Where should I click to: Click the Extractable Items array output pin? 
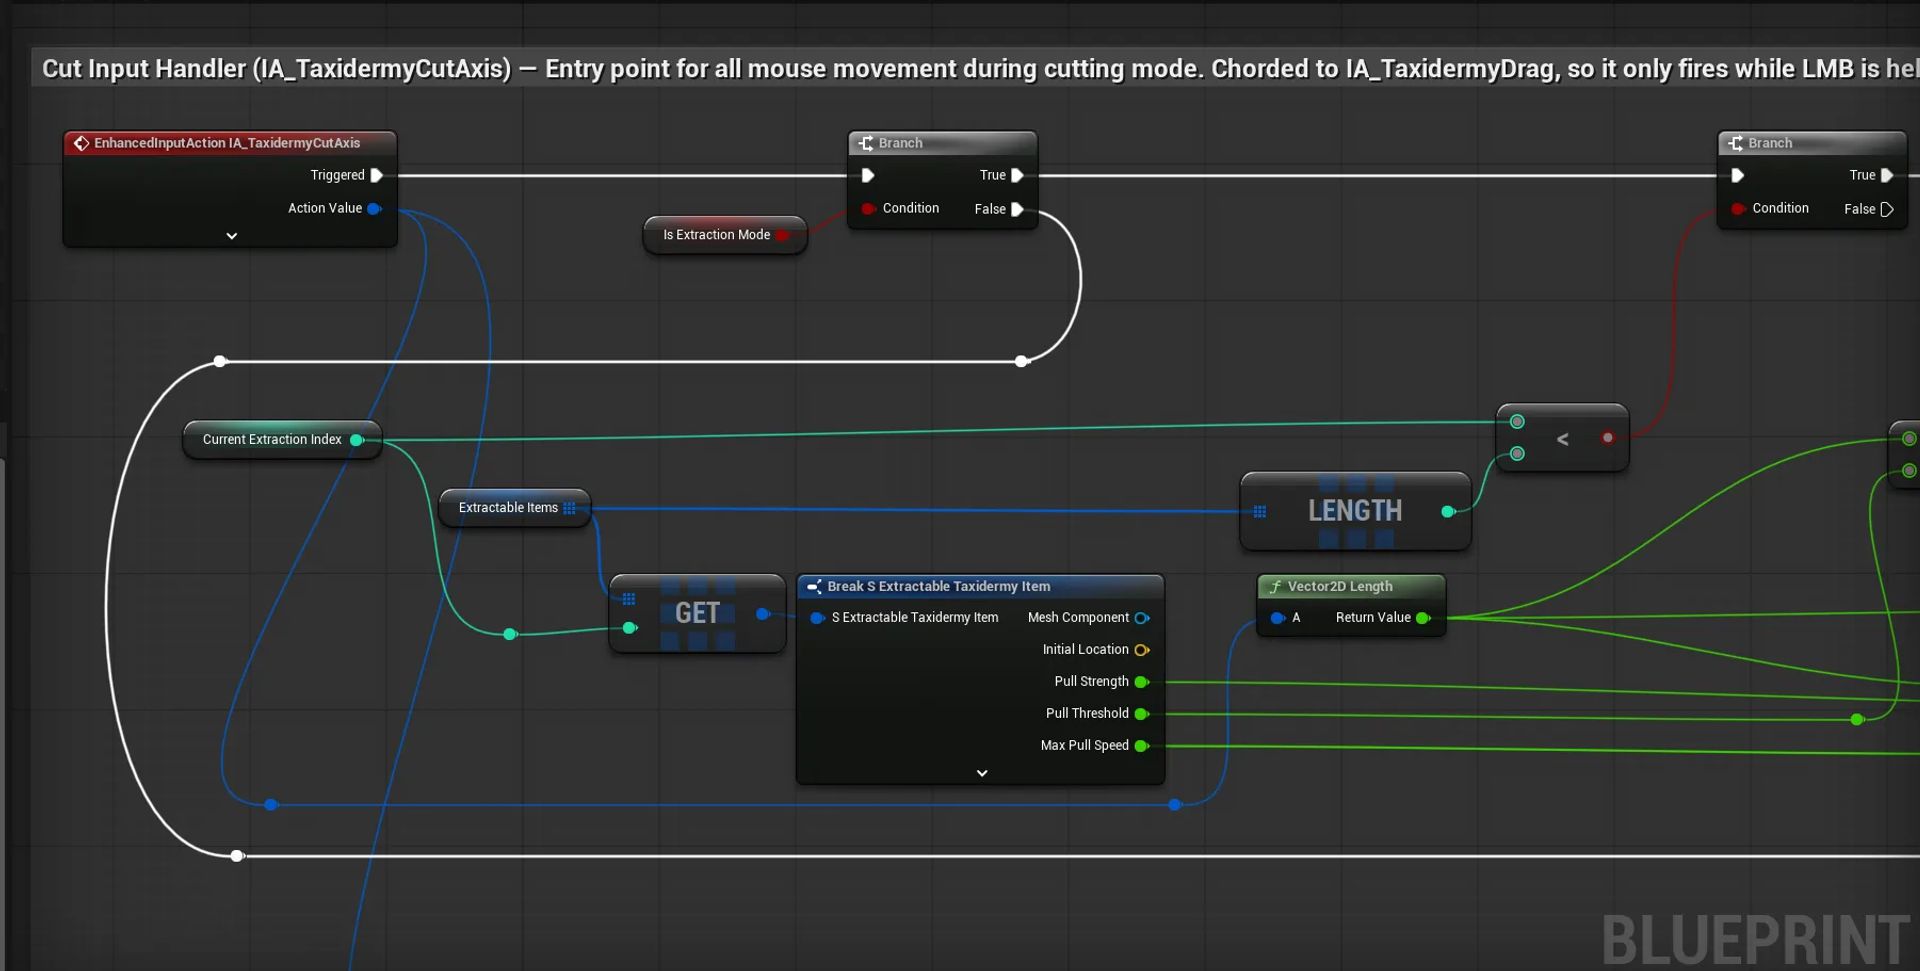tap(569, 508)
